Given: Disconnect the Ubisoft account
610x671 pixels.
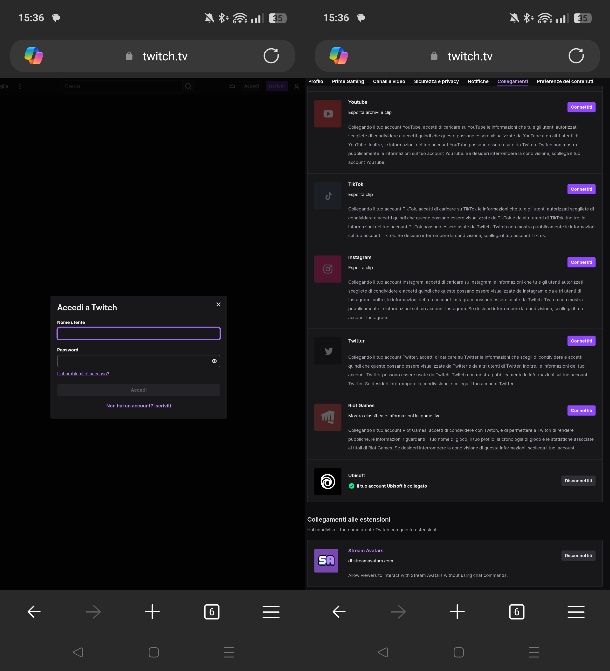Looking at the screenshot, I should [x=578, y=481].
